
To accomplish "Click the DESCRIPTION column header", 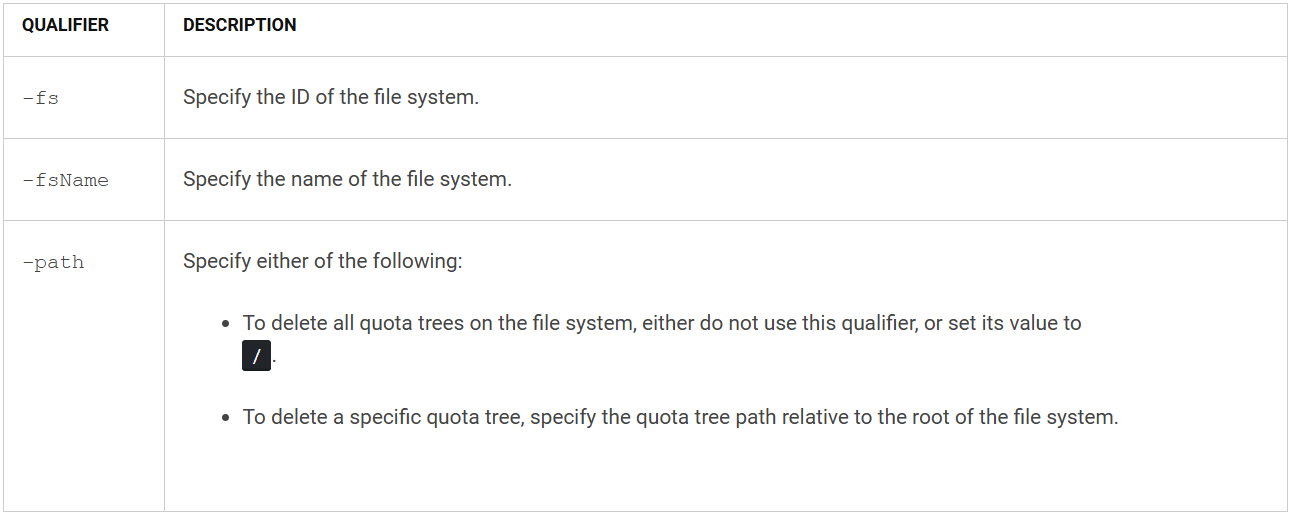I will tap(239, 26).
